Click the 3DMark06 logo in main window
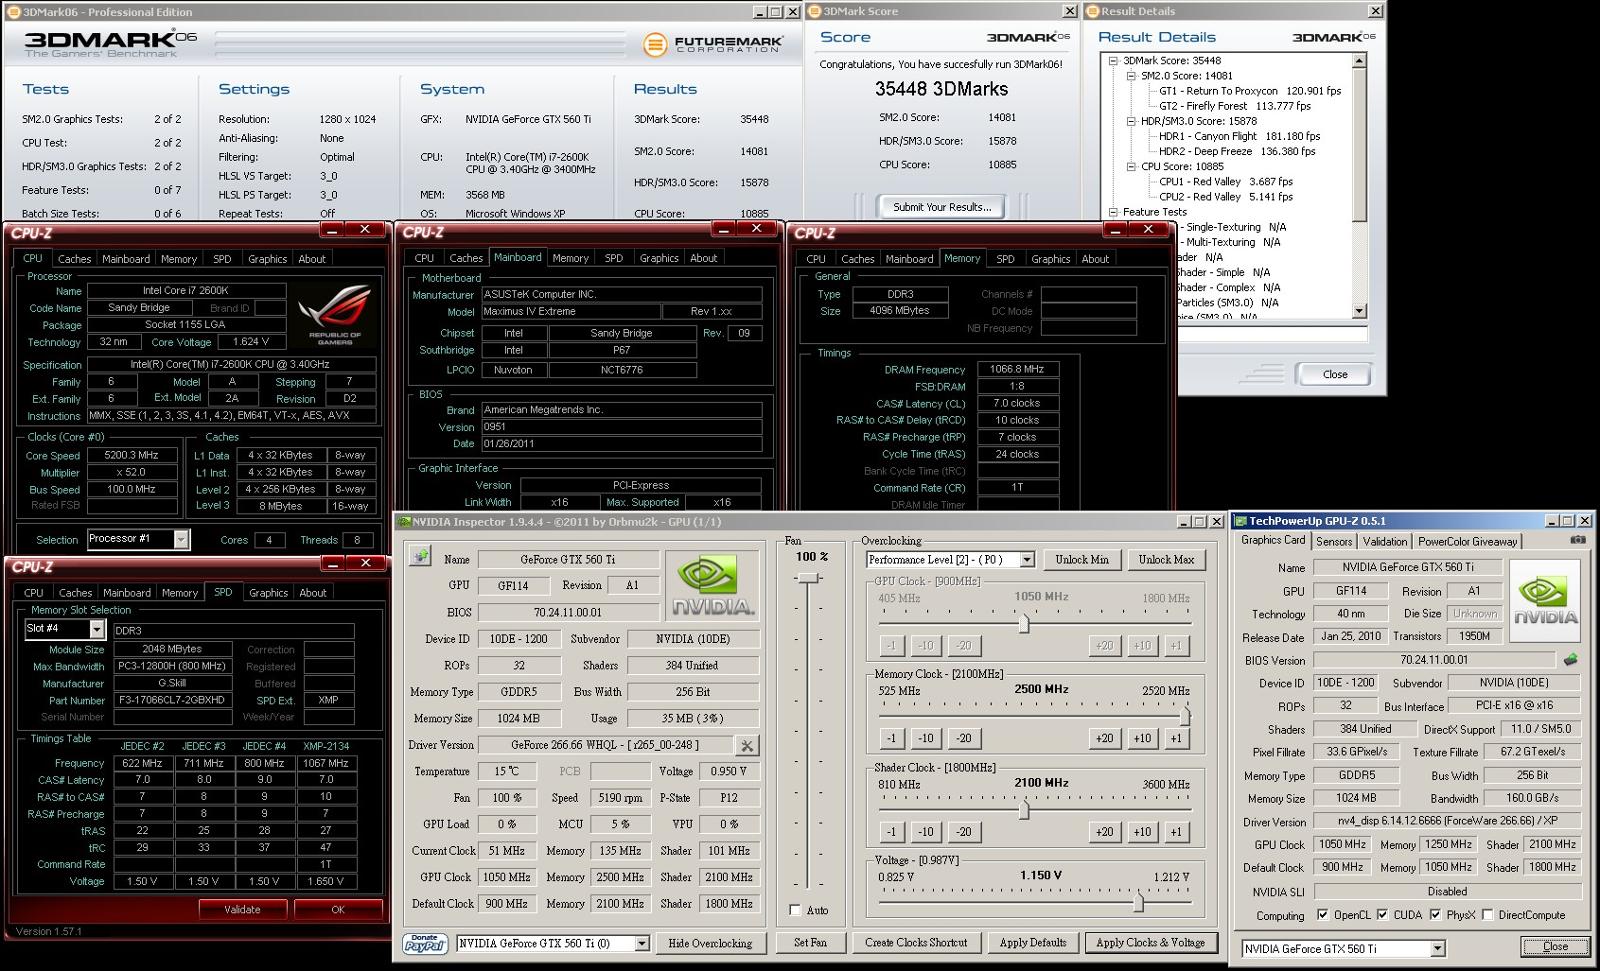Screen dimensions: 1600x971 (x=110, y=42)
